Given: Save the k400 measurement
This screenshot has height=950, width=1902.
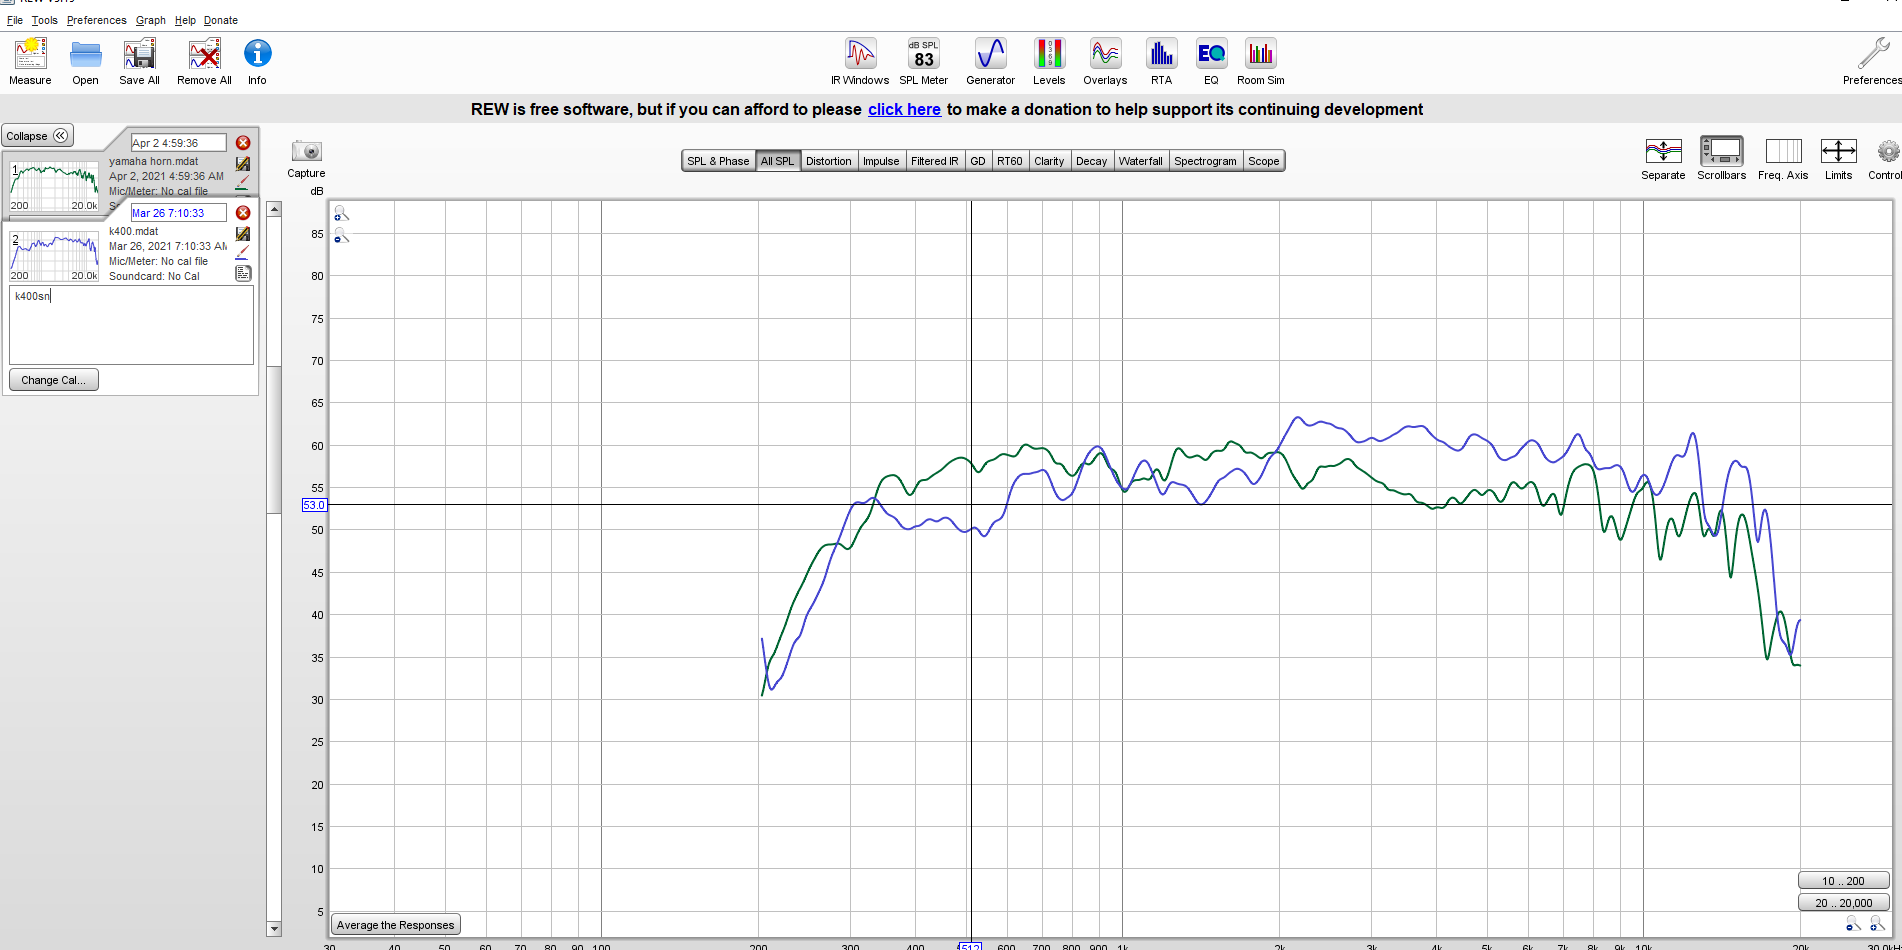Looking at the screenshot, I should 243,233.
